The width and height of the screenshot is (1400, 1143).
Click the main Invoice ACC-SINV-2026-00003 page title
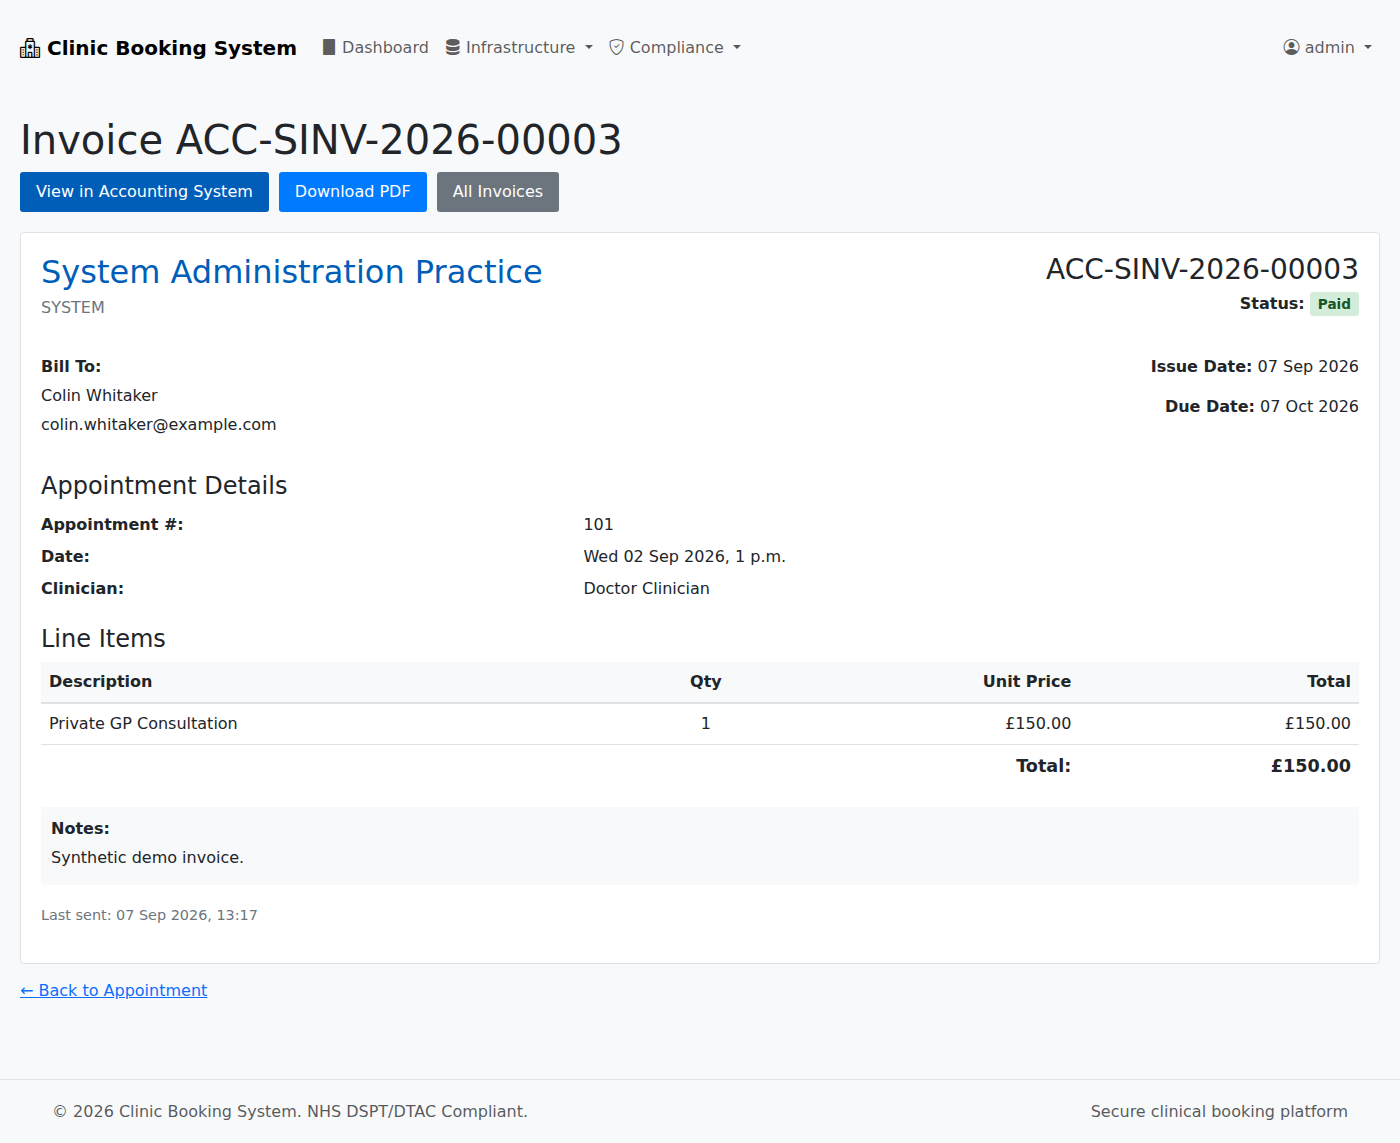point(321,140)
